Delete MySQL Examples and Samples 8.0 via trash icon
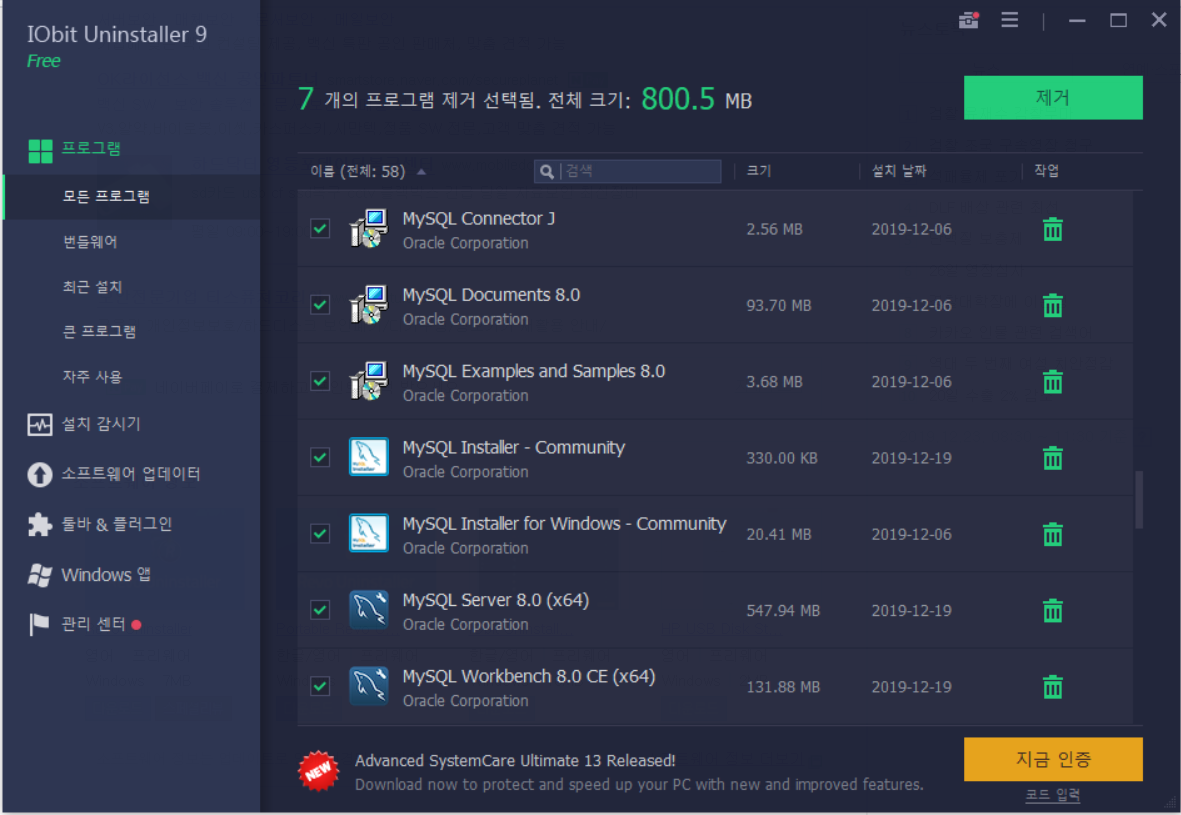 point(1052,382)
